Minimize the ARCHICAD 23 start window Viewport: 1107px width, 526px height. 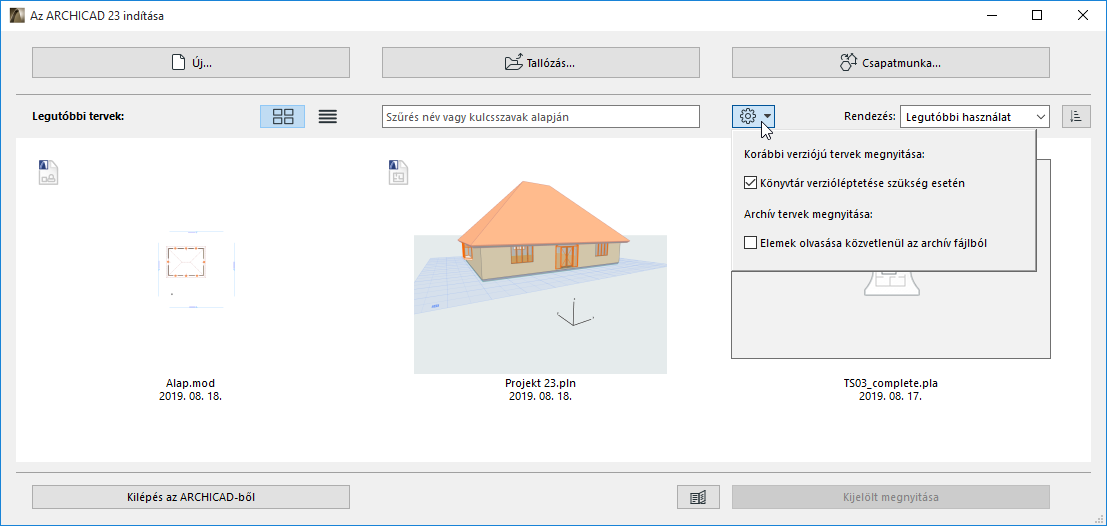(x=991, y=15)
